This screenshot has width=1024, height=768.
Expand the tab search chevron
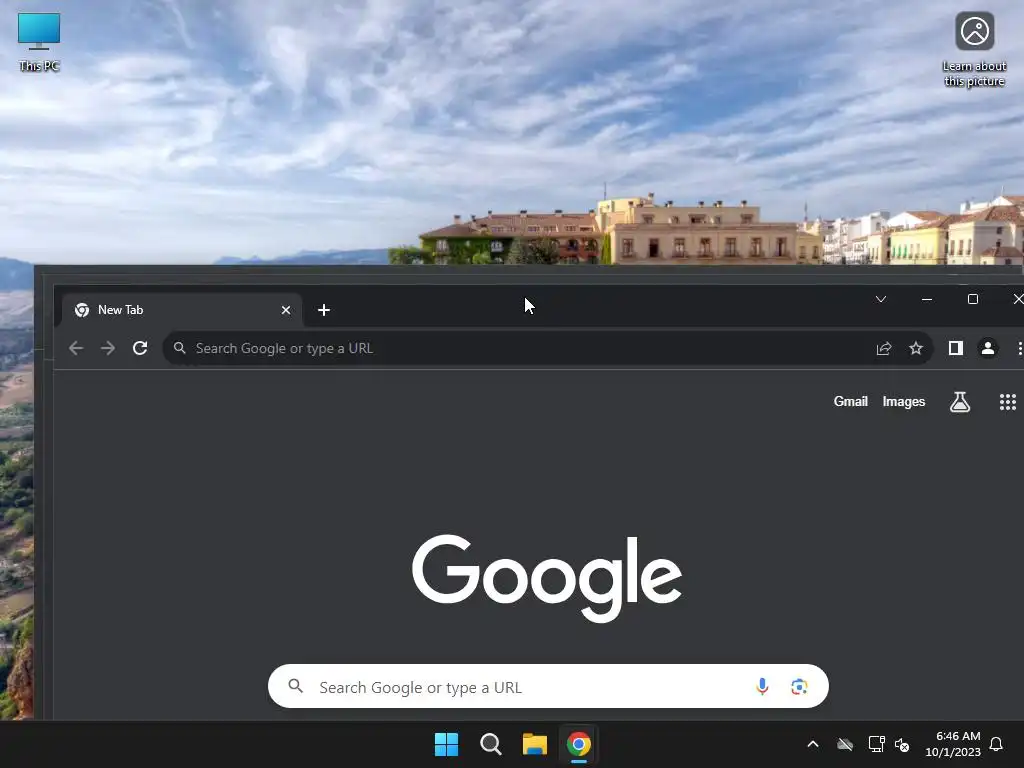click(881, 299)
